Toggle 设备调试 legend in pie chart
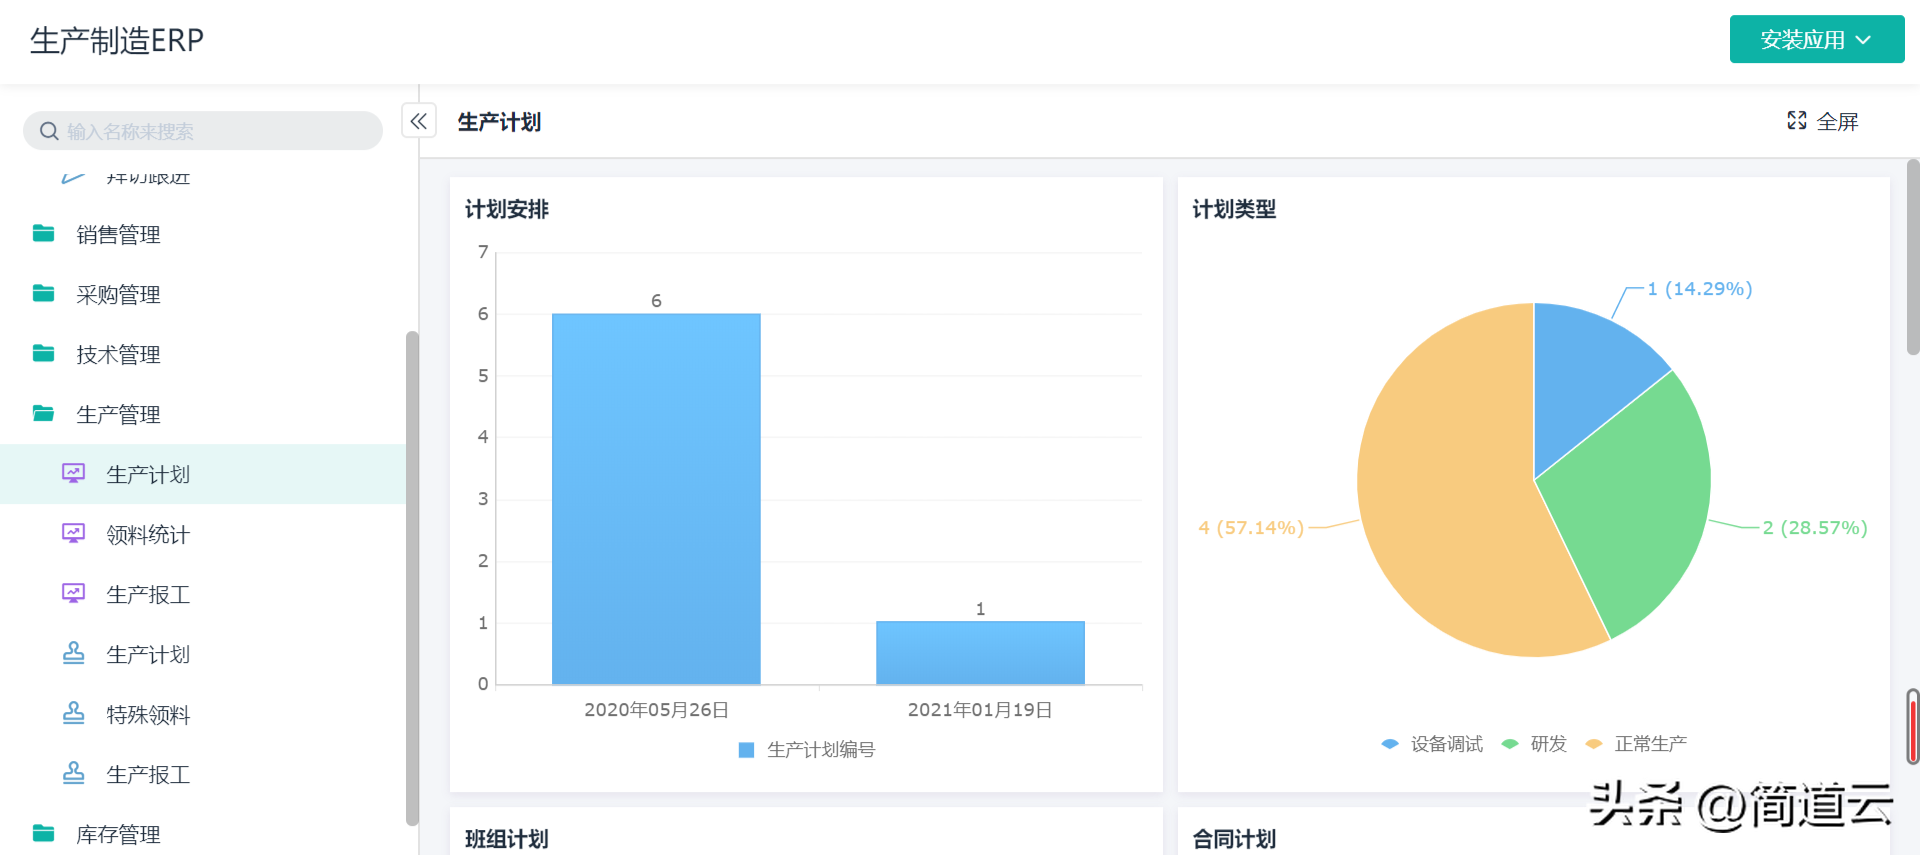Image resolution: width=1920 pixels, height=855 pixels. (x=1433, y=744)
